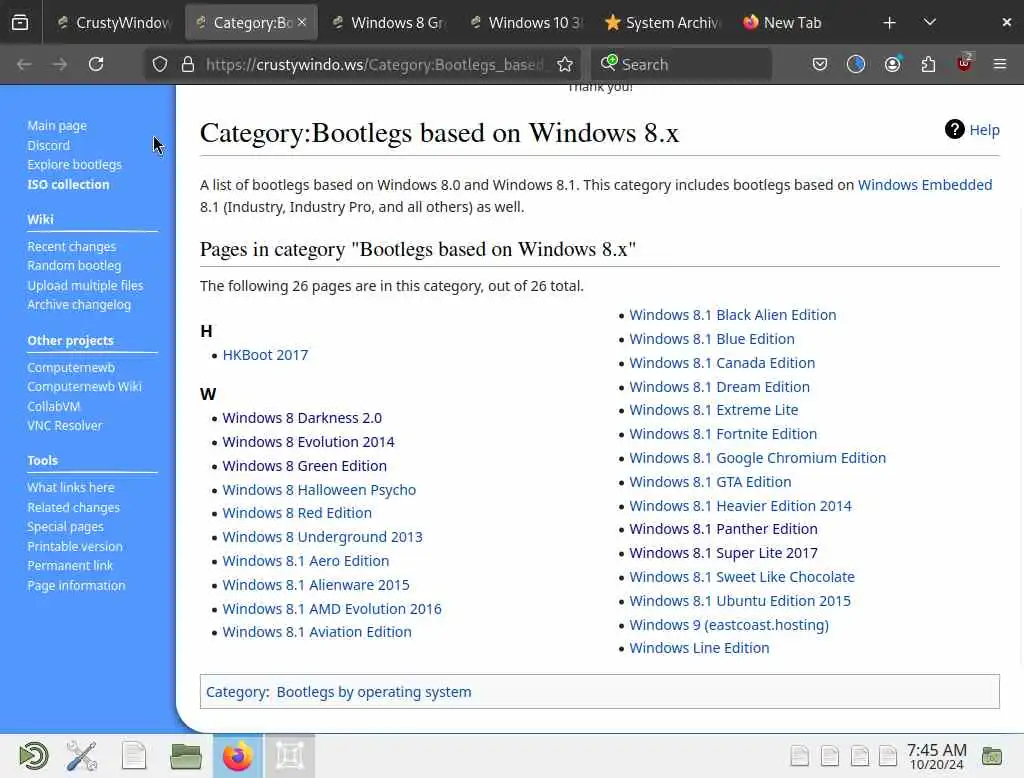Open the Firefox View icon

pyautogui.click(x=20, y=23)
